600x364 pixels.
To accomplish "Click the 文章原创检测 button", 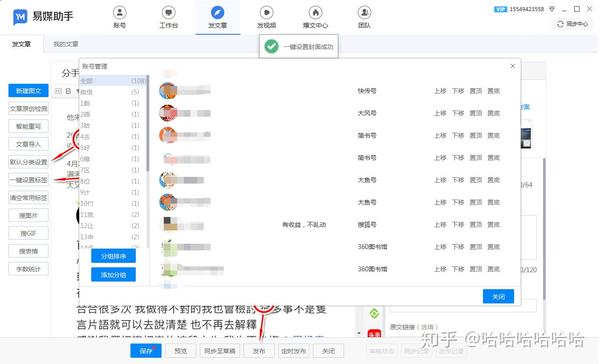I will pyautogui.click(x=28, y=109).
